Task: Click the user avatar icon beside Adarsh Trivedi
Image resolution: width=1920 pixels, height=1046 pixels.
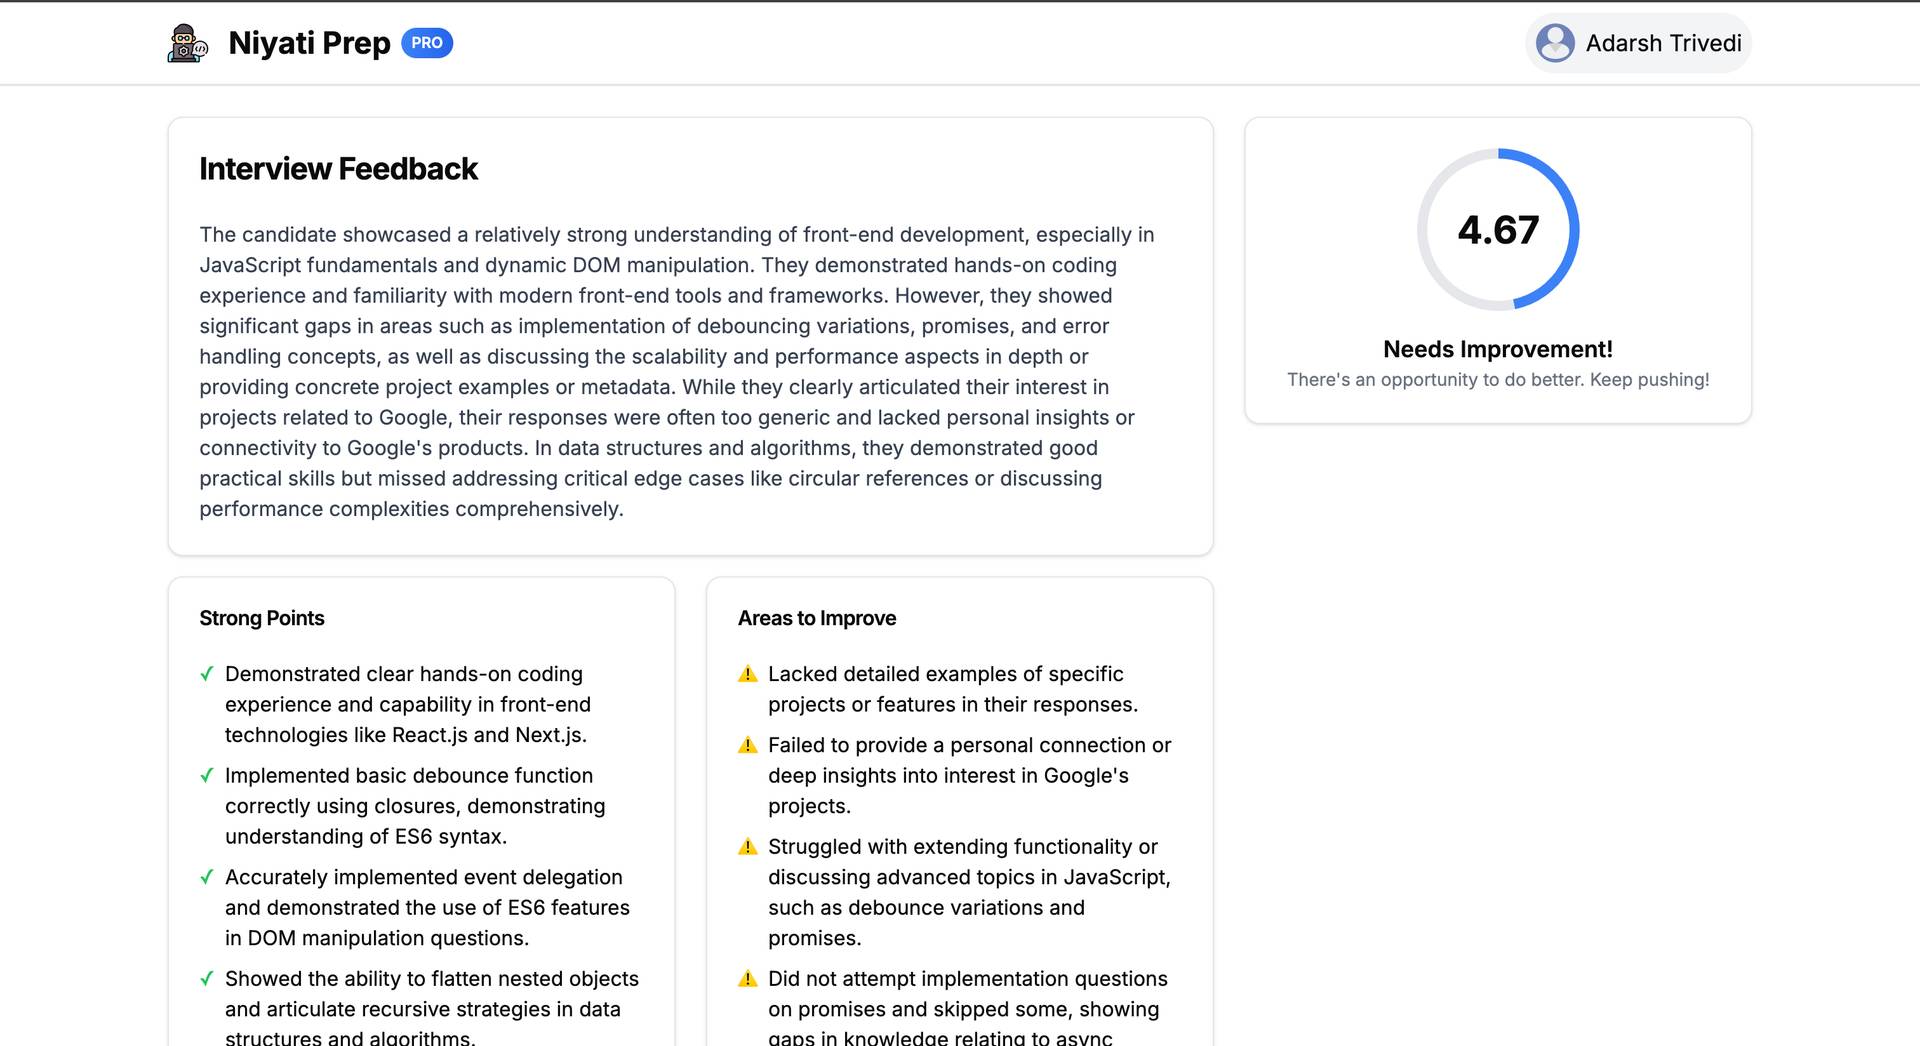Action: pyautogui.click(x=1555, y=43)
